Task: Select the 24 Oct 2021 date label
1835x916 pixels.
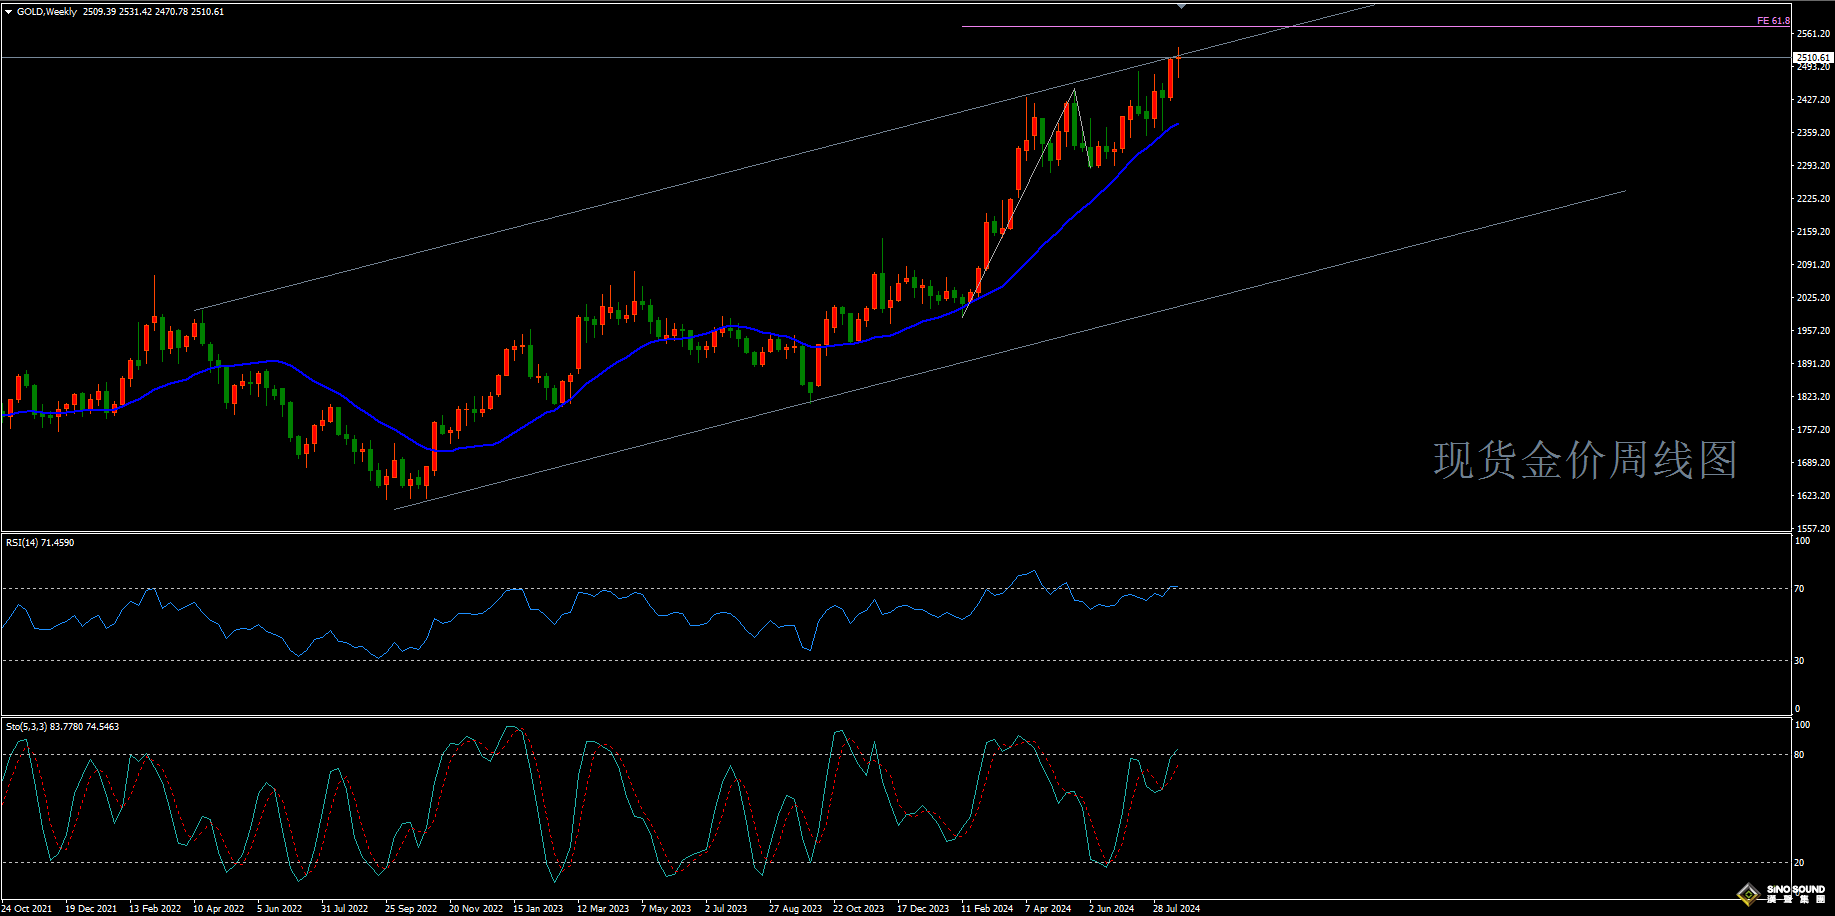Action: [x=27, y=909]
